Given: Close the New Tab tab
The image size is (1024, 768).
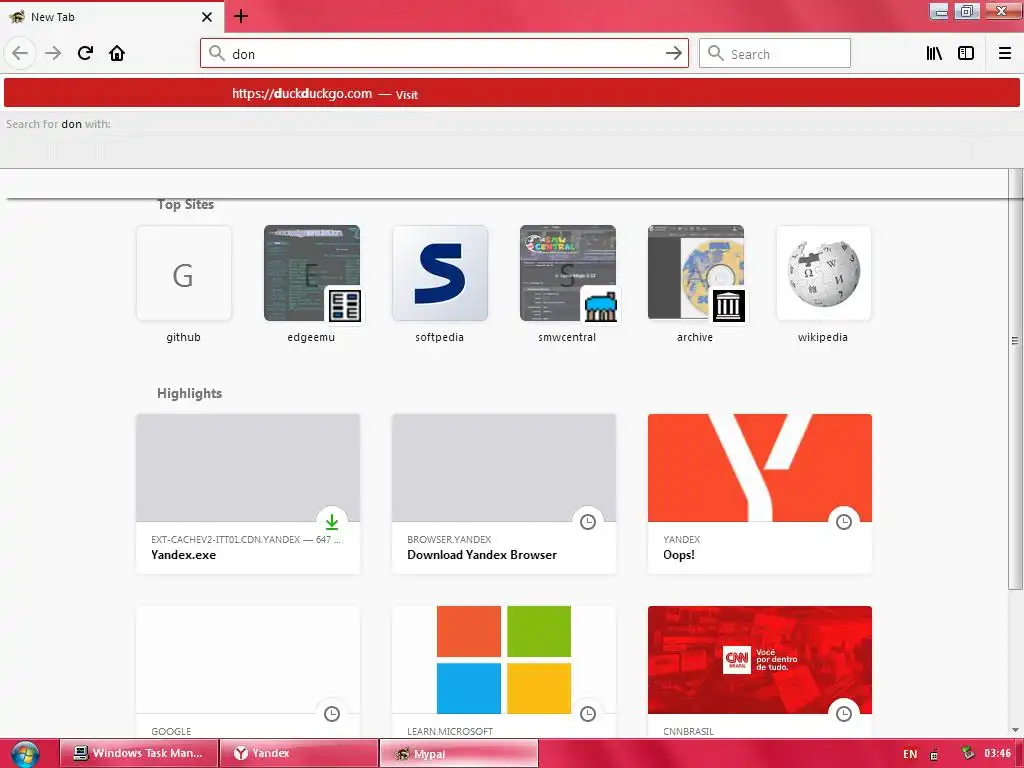Looking at the screenshot, I should pos(207,17).
